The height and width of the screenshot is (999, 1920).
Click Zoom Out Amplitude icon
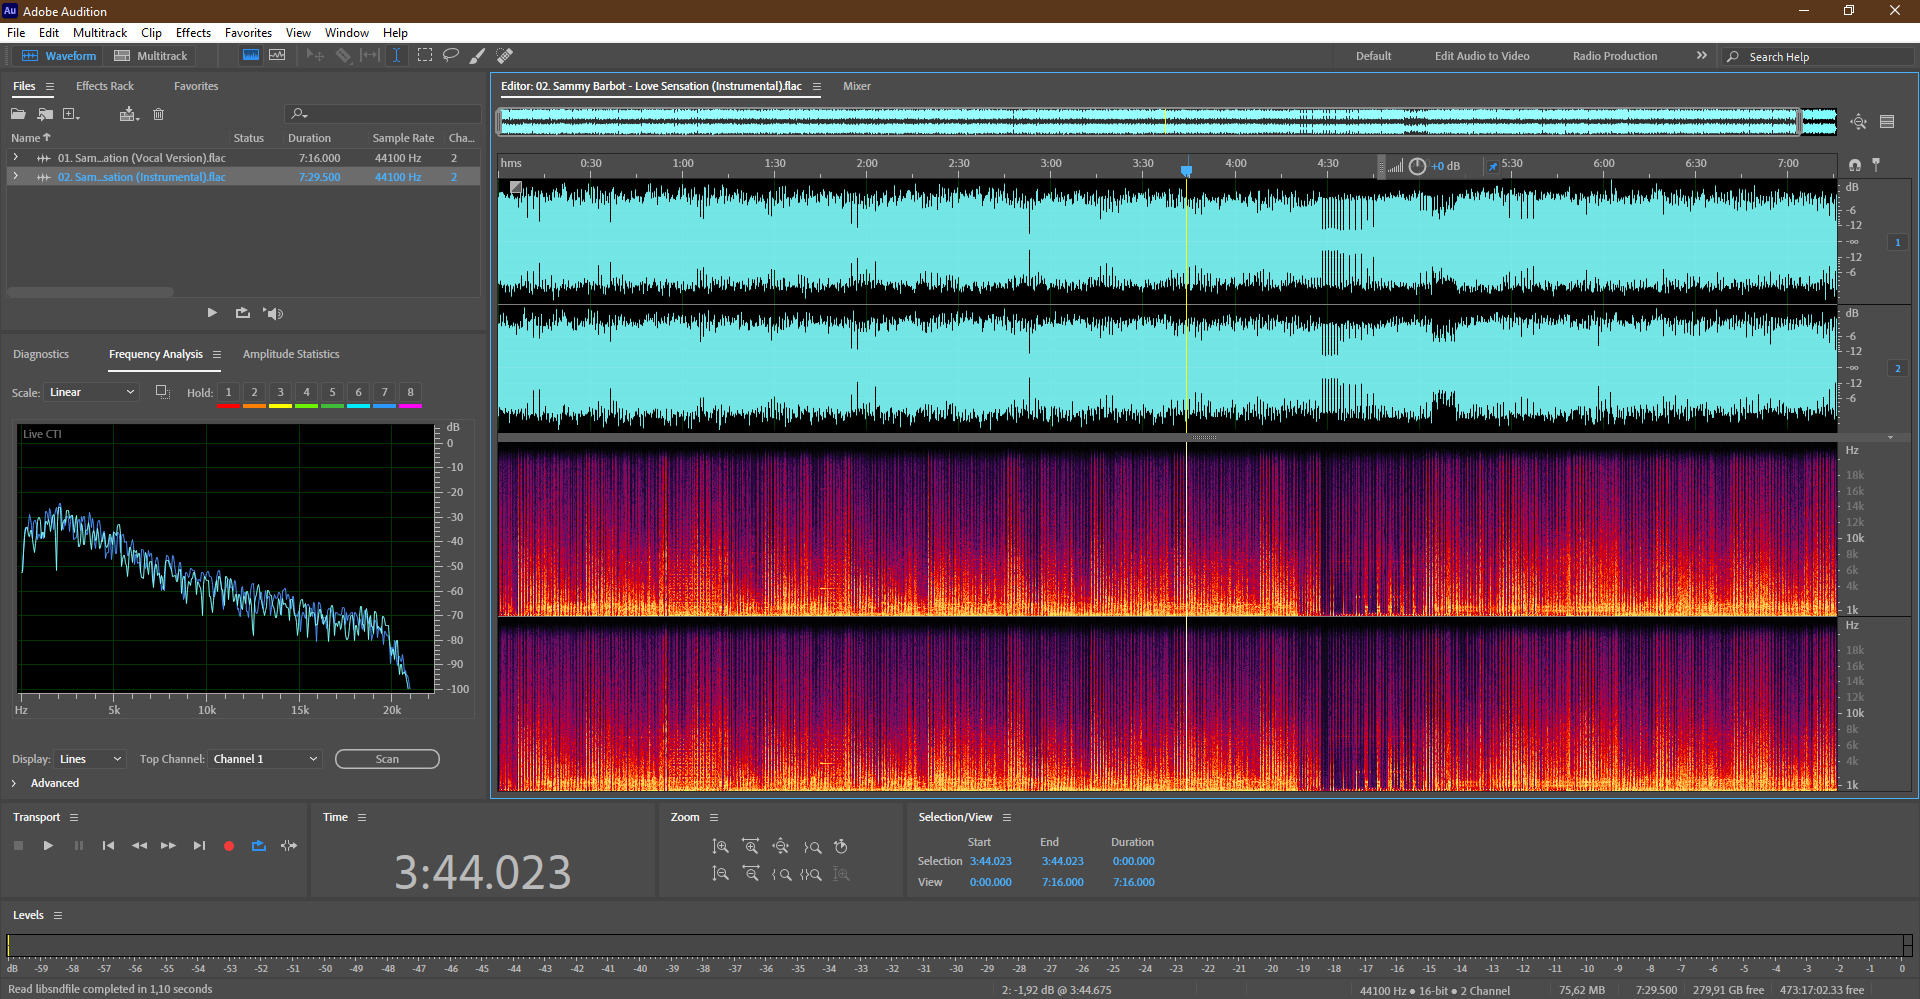click(x=720, y=874)
